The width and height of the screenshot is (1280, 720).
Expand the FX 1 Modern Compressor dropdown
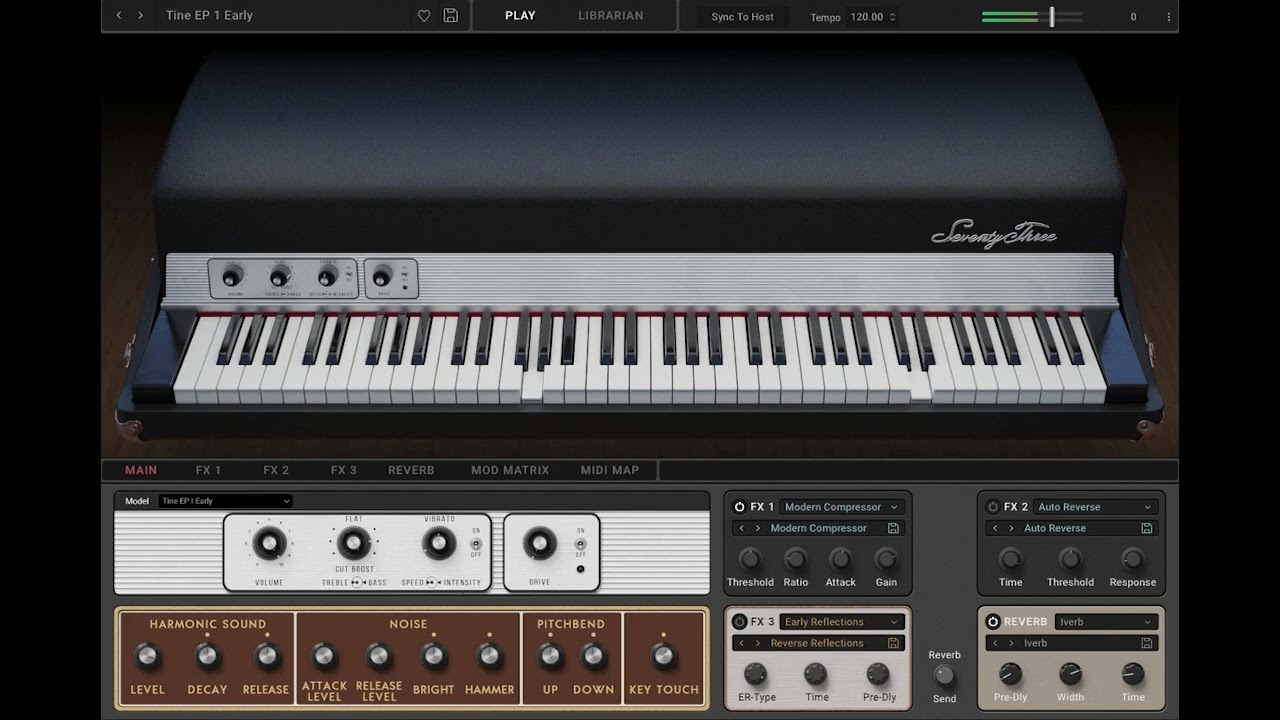pyautogui.click(x=841, y=507)
